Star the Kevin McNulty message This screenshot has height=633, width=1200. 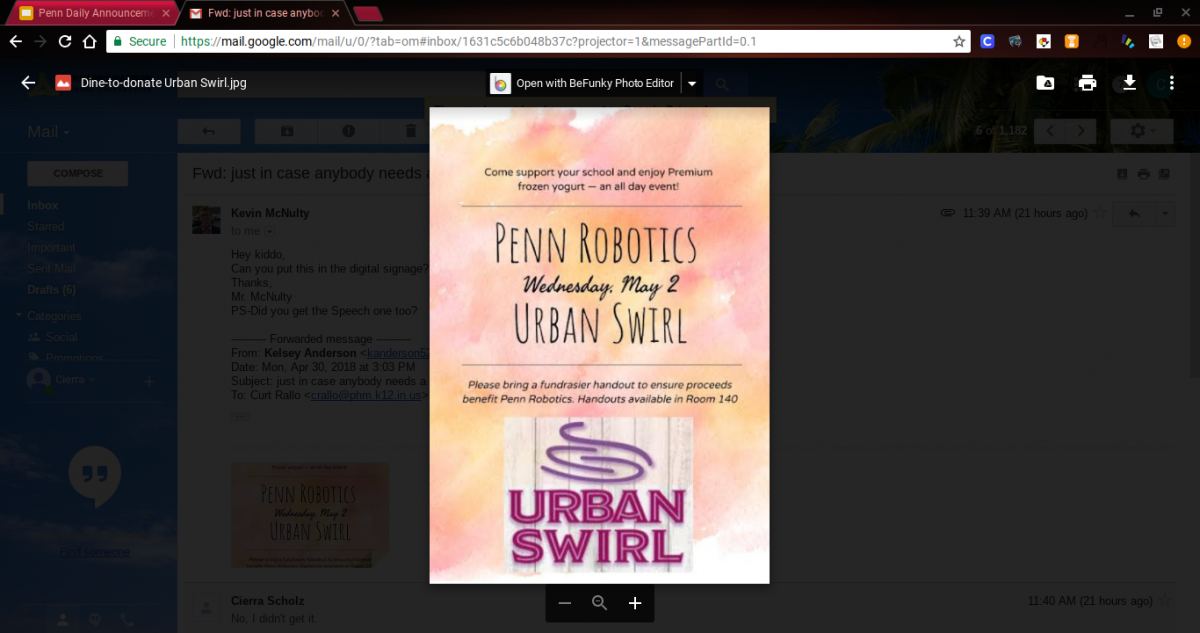(x=1100, y=213)
